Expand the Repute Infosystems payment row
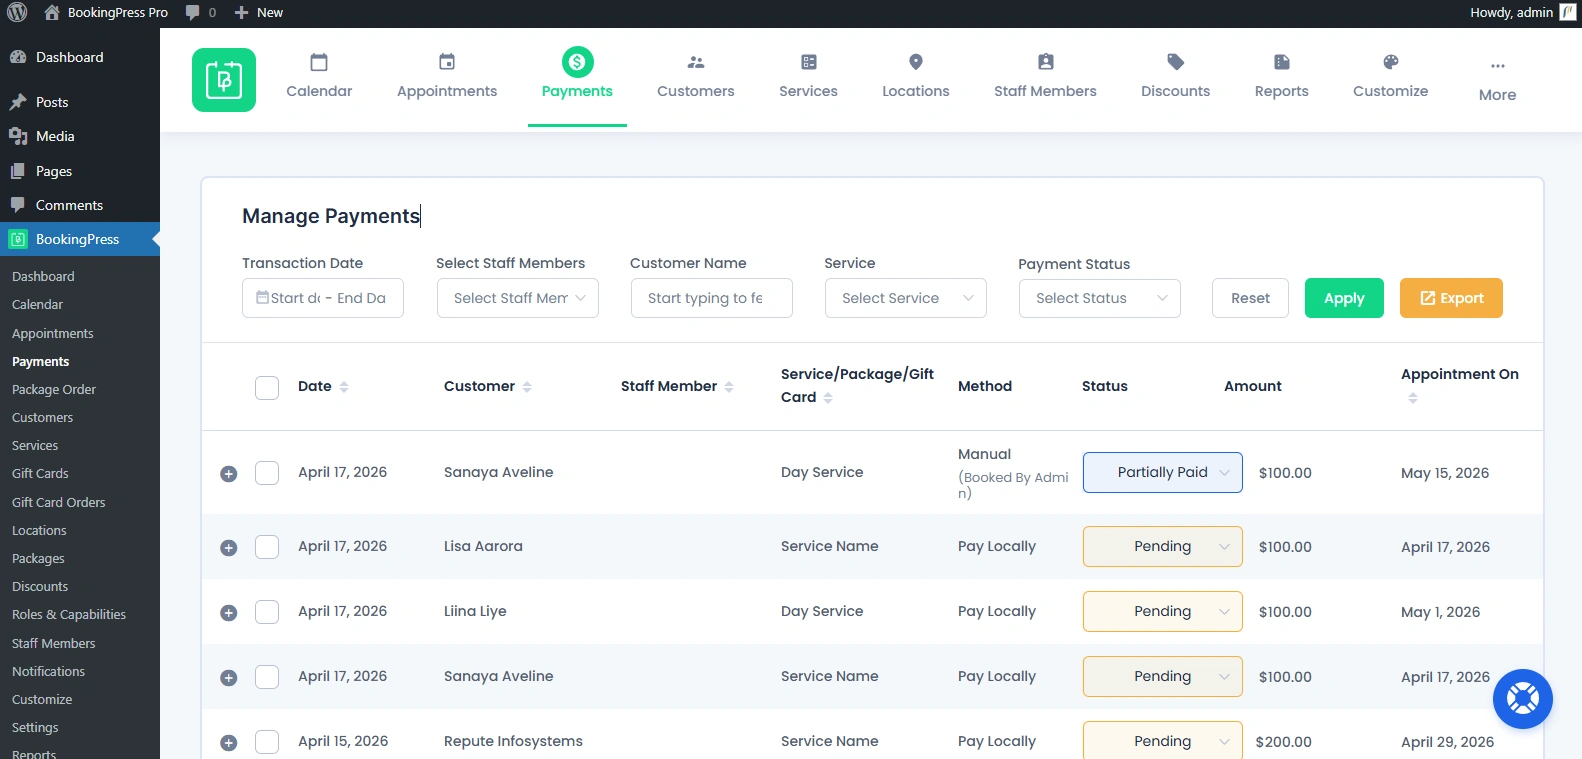The width and height of the screenshot is (1582, 759). (229, 743)
